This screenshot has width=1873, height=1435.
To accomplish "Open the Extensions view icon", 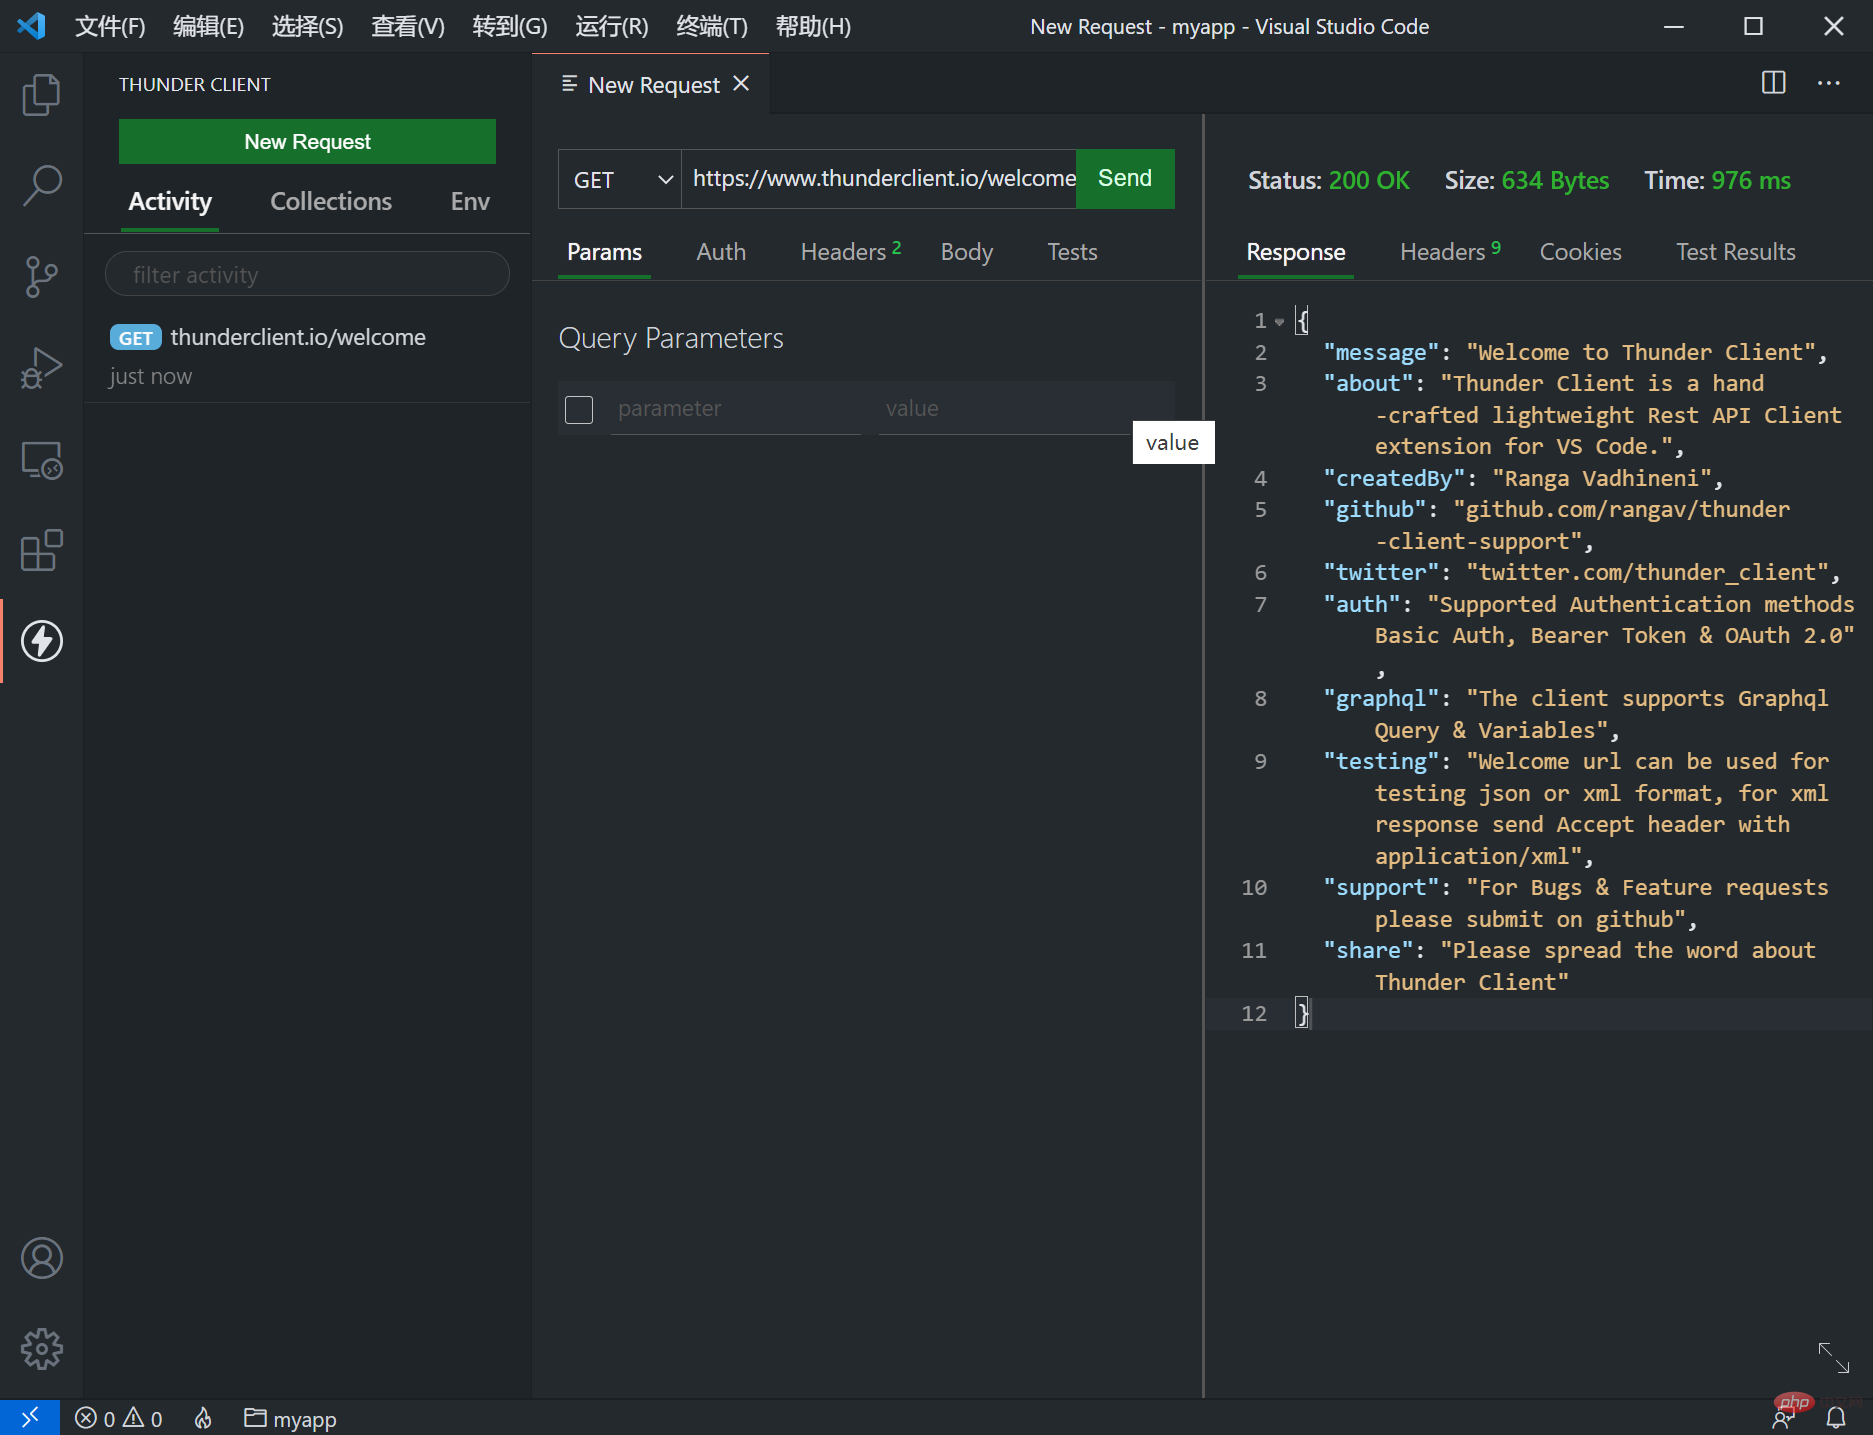I will coord(41,551).
